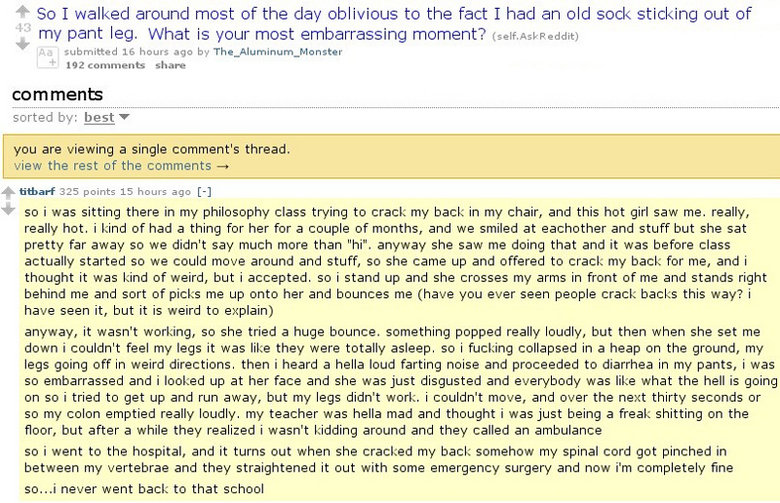The image size is (780, 503).
Task: Click the self.AskReddit domain link
Action: pos(535,36)
